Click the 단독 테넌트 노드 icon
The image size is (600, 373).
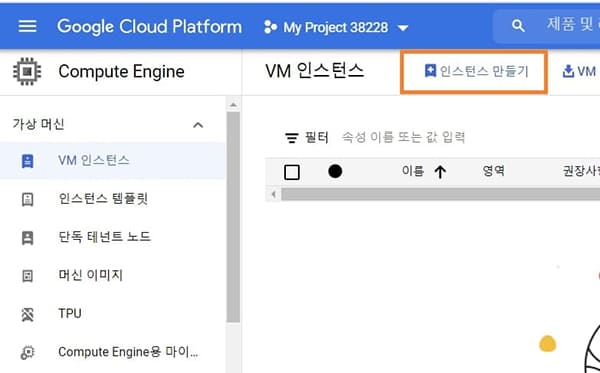point(27,238)
